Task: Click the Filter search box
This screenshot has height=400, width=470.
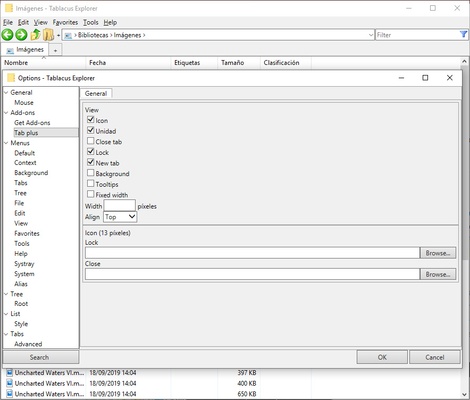Action: [x=417, y=35]
